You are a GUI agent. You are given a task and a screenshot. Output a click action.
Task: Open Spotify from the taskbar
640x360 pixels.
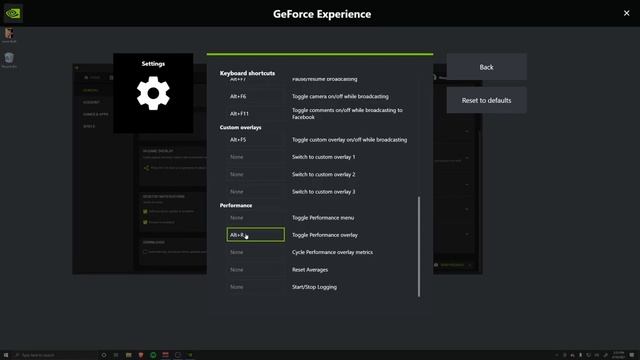153,355
